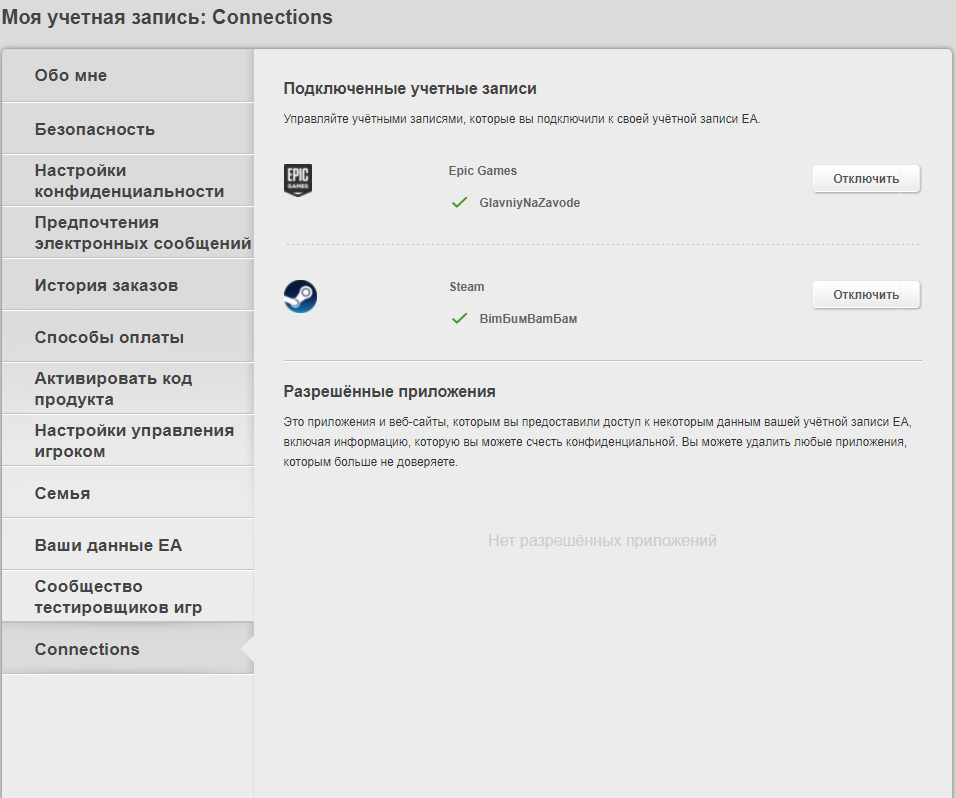Click the green checkmark beside the Steam username

tap(459, 318)
